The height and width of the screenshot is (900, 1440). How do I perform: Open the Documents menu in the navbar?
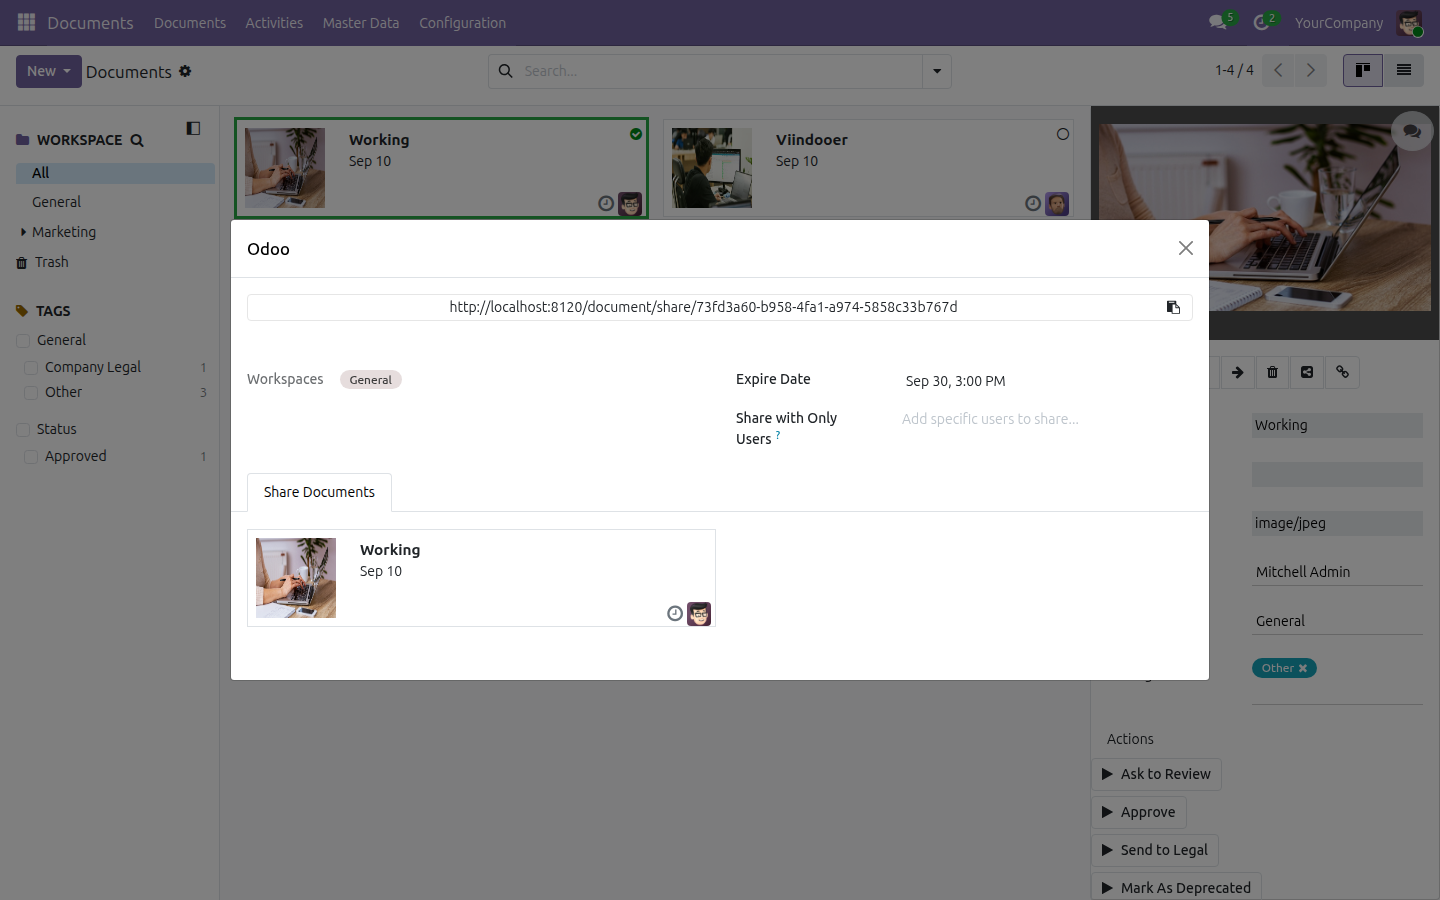[x=190, y=23]
